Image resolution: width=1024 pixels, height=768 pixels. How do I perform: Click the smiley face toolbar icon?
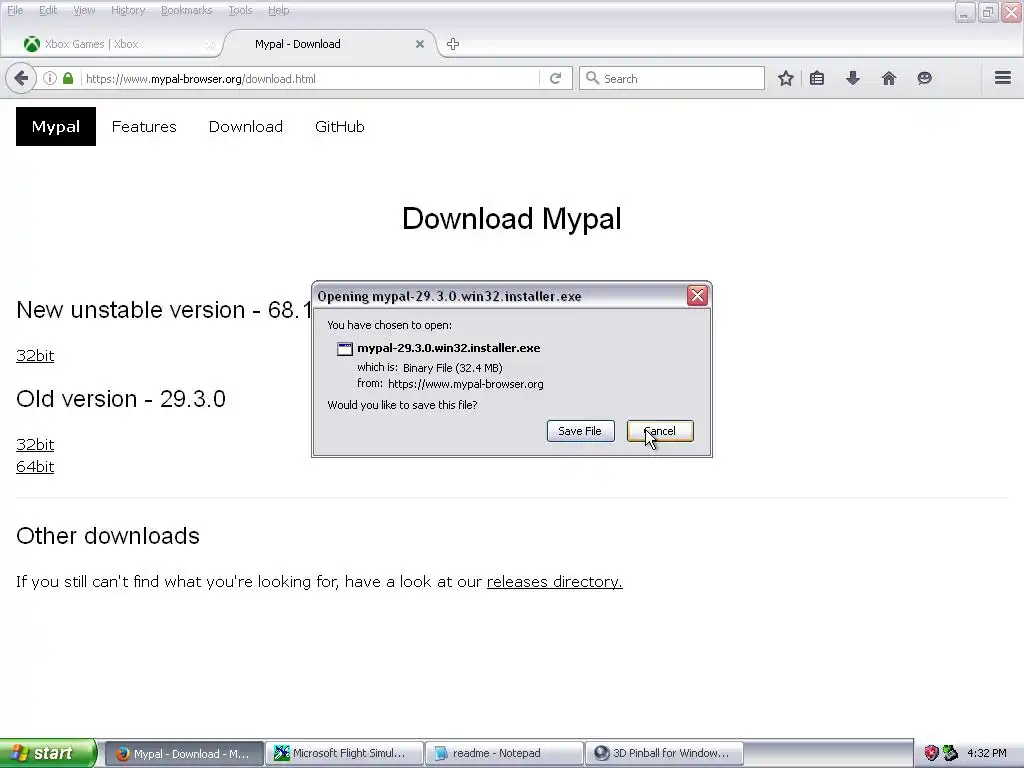(x=924, y=78)
